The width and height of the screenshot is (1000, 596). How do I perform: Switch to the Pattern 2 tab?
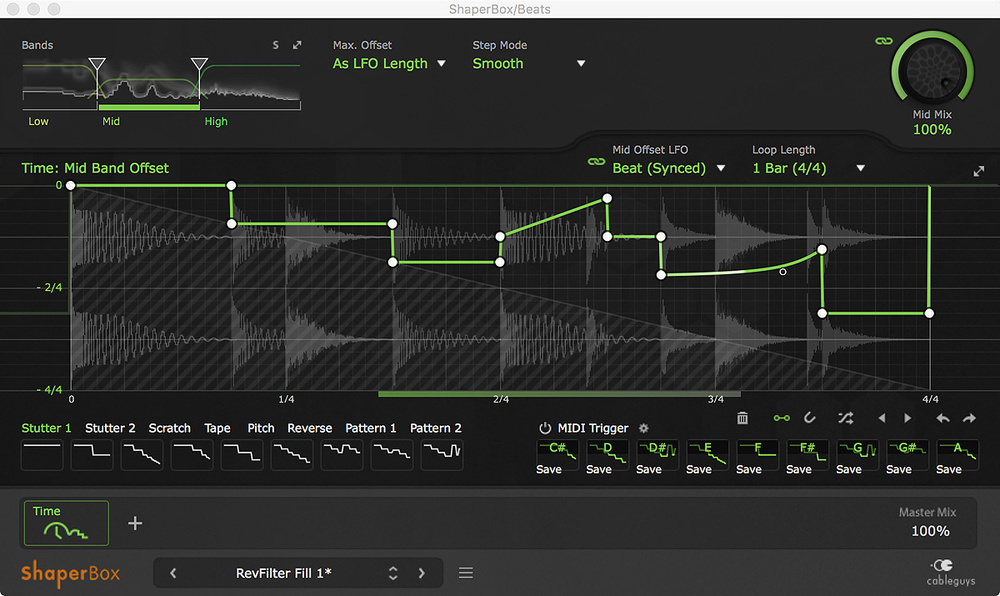click(436, 428)
